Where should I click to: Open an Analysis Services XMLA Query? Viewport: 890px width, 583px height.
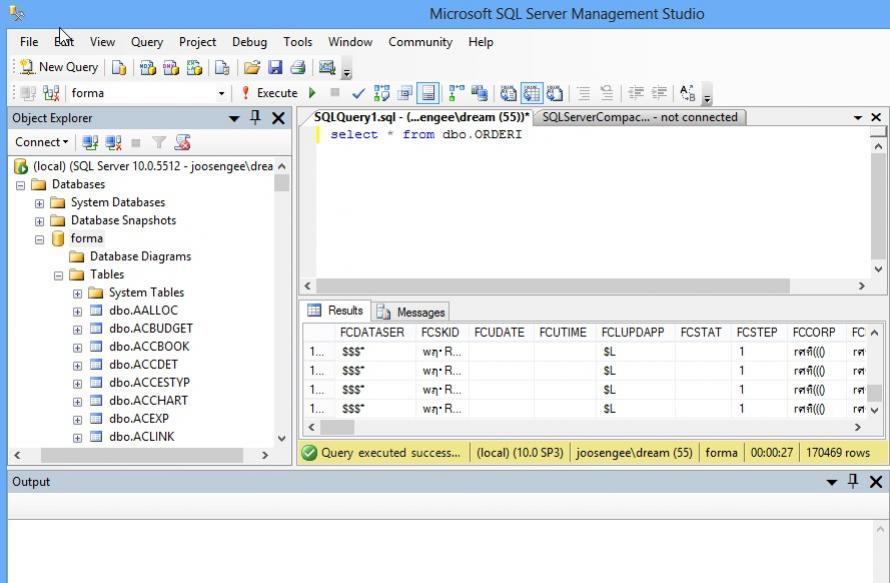195,68
